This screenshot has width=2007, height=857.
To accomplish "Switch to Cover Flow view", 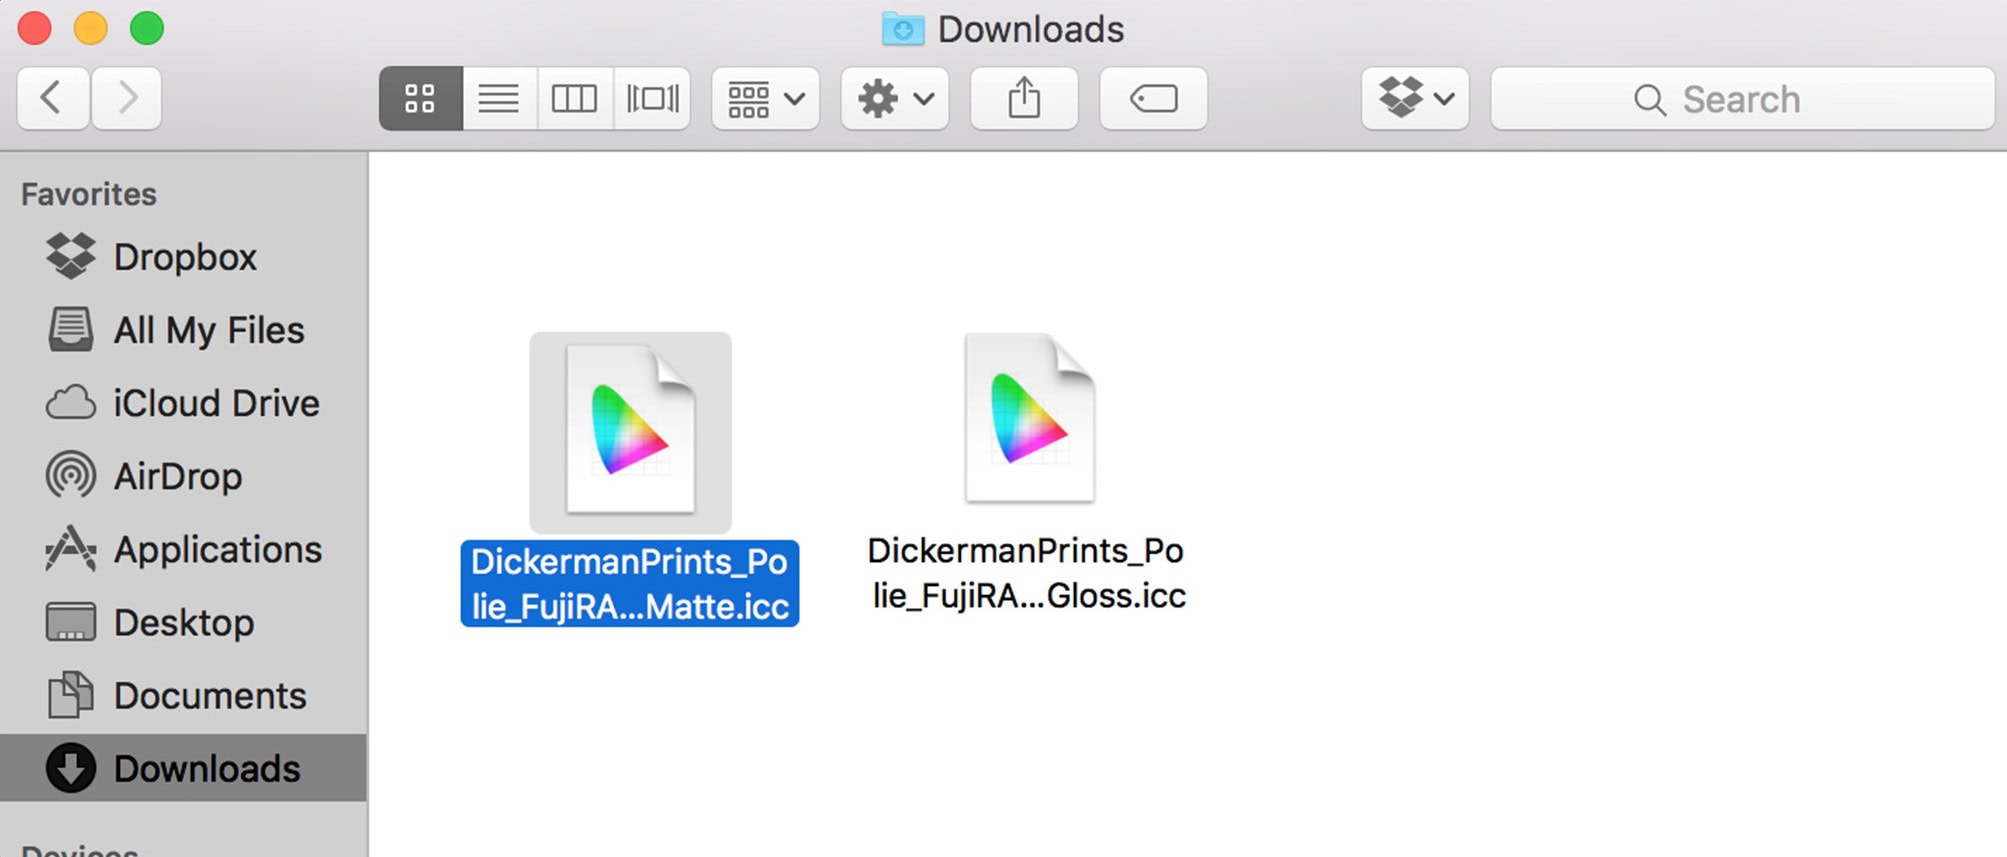I will point(652,99).
